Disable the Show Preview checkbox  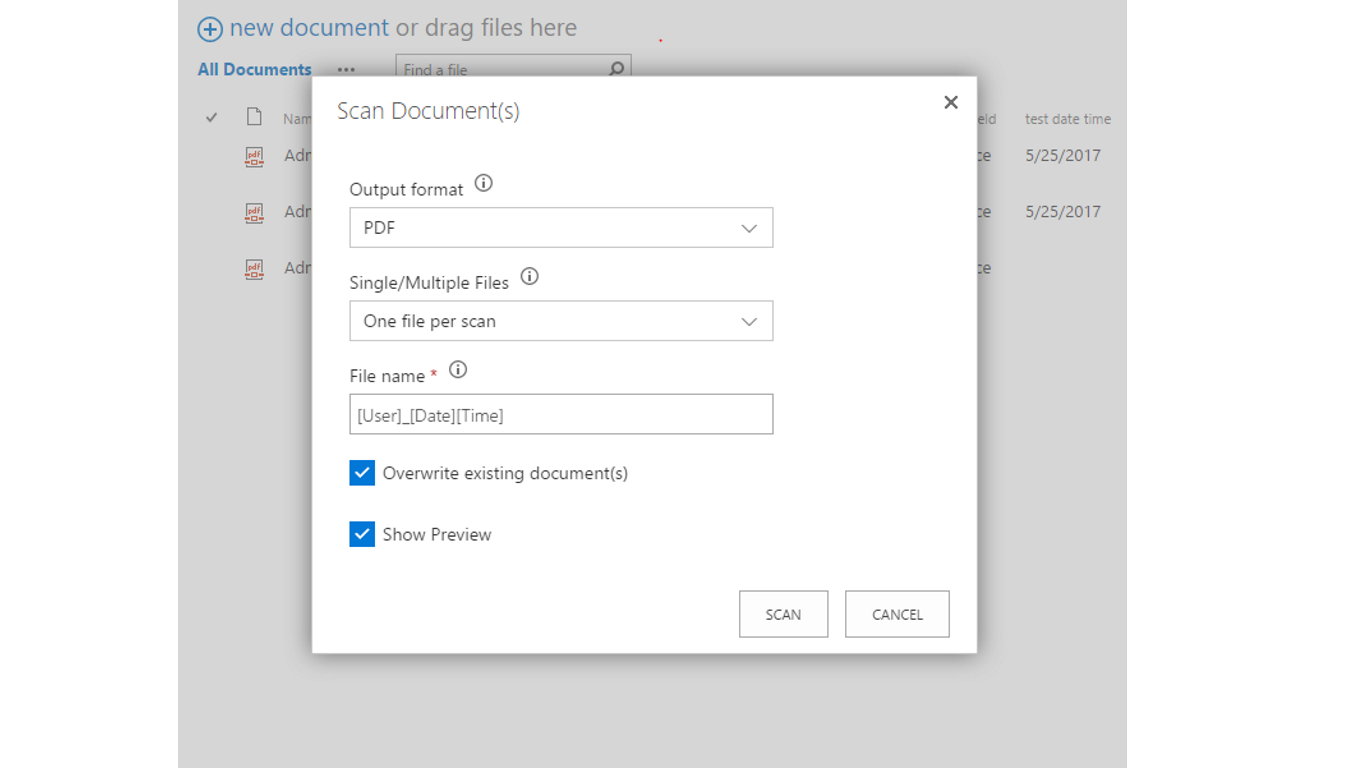pos(362,534)
